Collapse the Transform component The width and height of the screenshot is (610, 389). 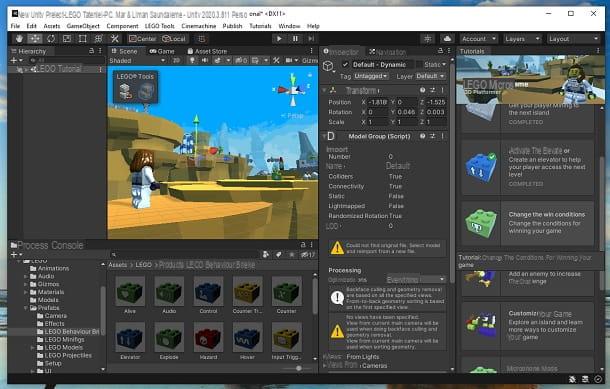click(324, 90)
